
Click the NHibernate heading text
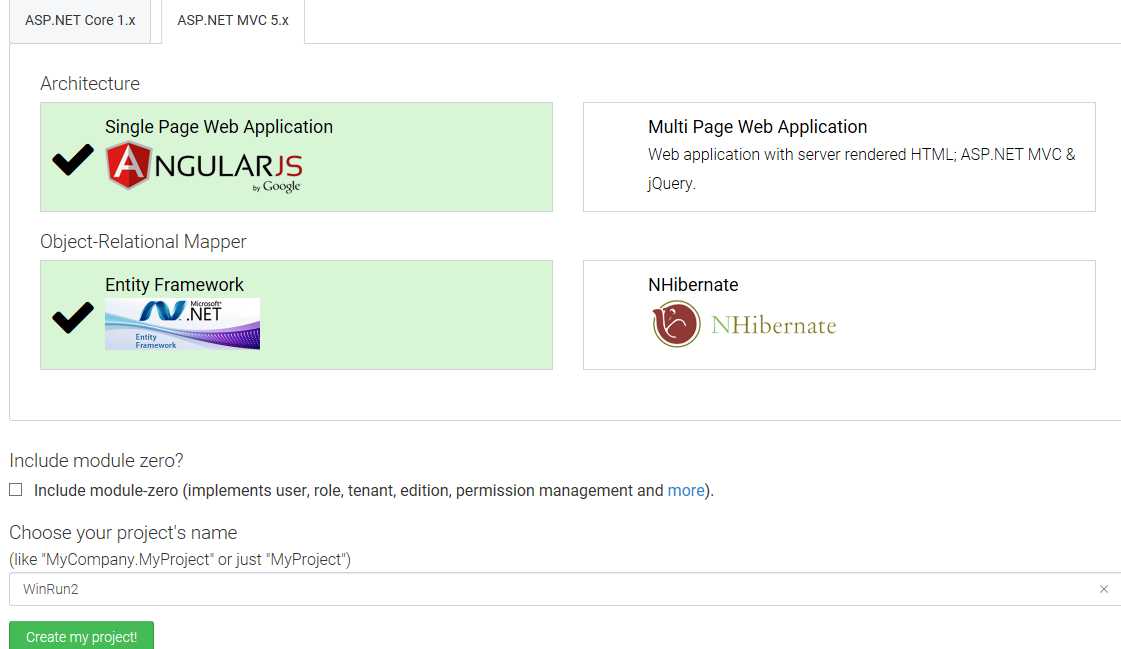693,284
